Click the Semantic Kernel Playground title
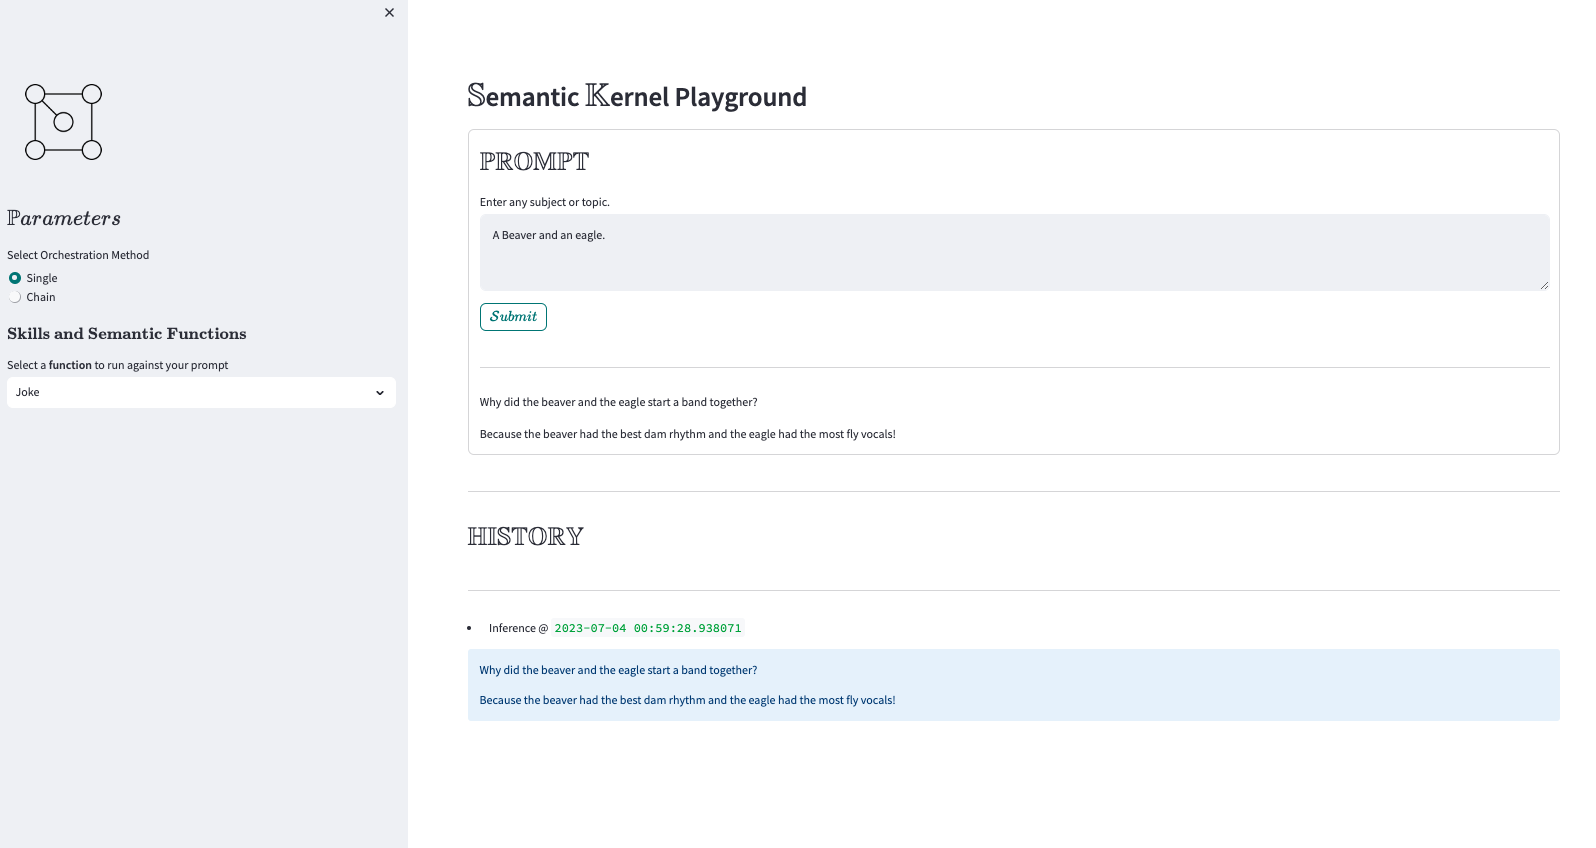The height and width of the screenshot is (848, 1596). point(637,96)
